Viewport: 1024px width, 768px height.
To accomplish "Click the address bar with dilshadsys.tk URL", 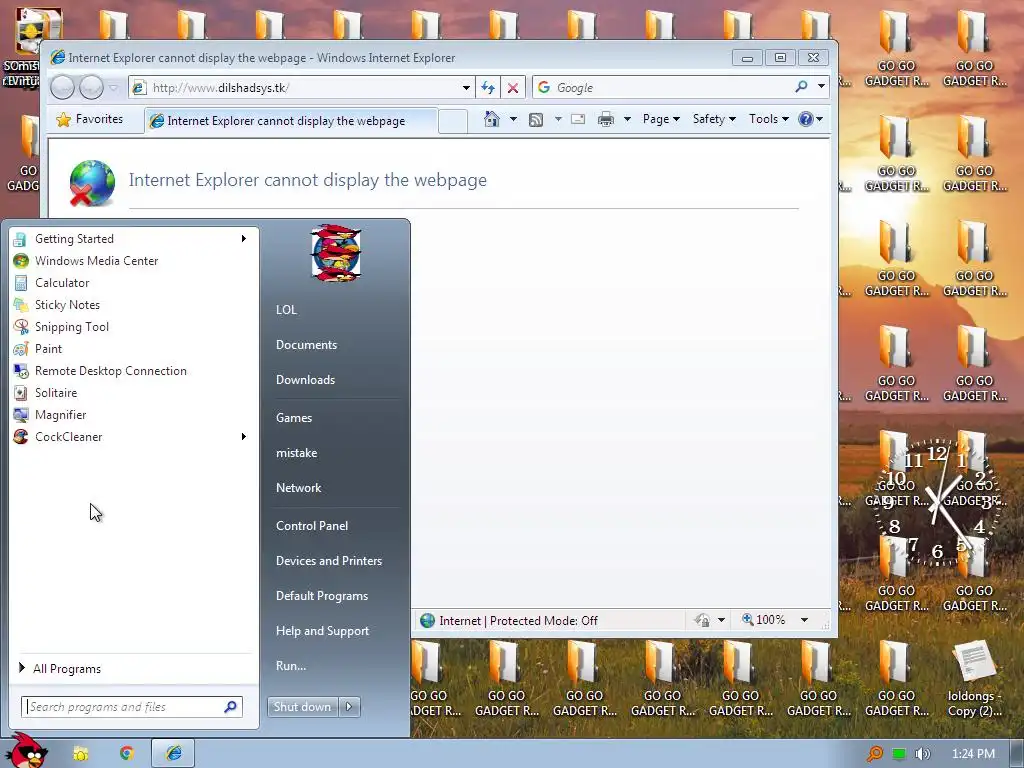I will click(304, 88).
